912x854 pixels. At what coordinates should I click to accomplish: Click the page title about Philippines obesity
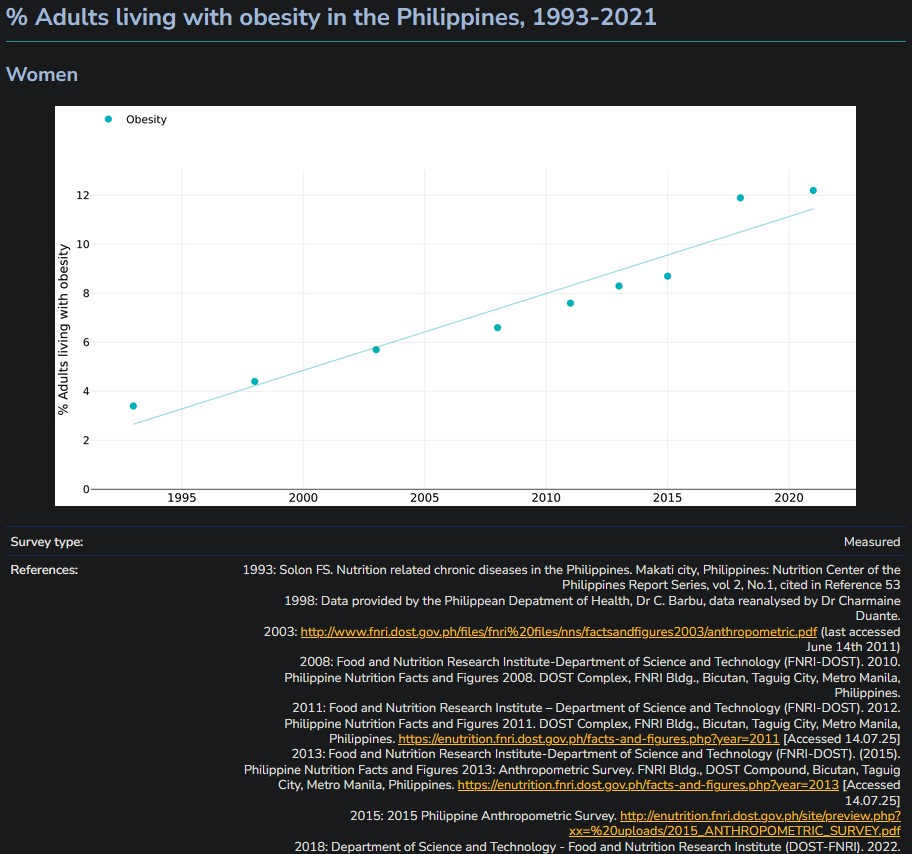[331, 17]
